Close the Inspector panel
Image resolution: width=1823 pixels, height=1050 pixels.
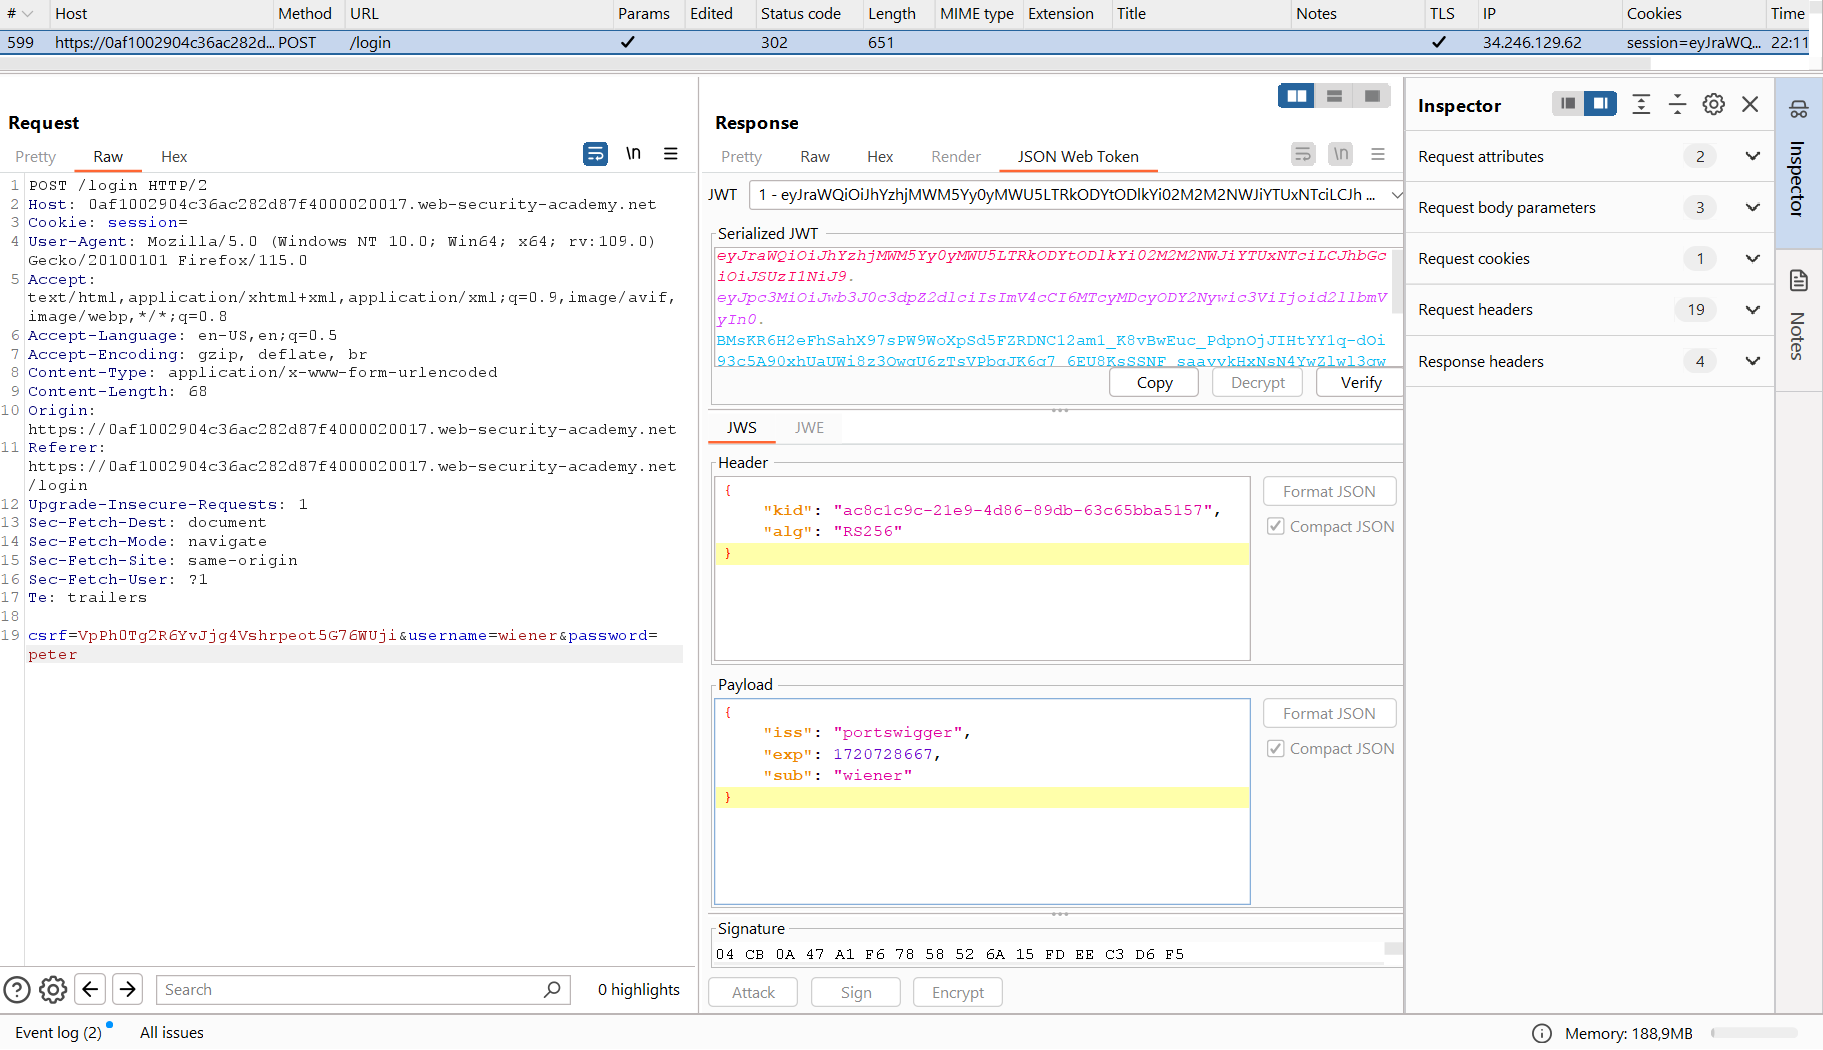click(x=1750, y=104)
